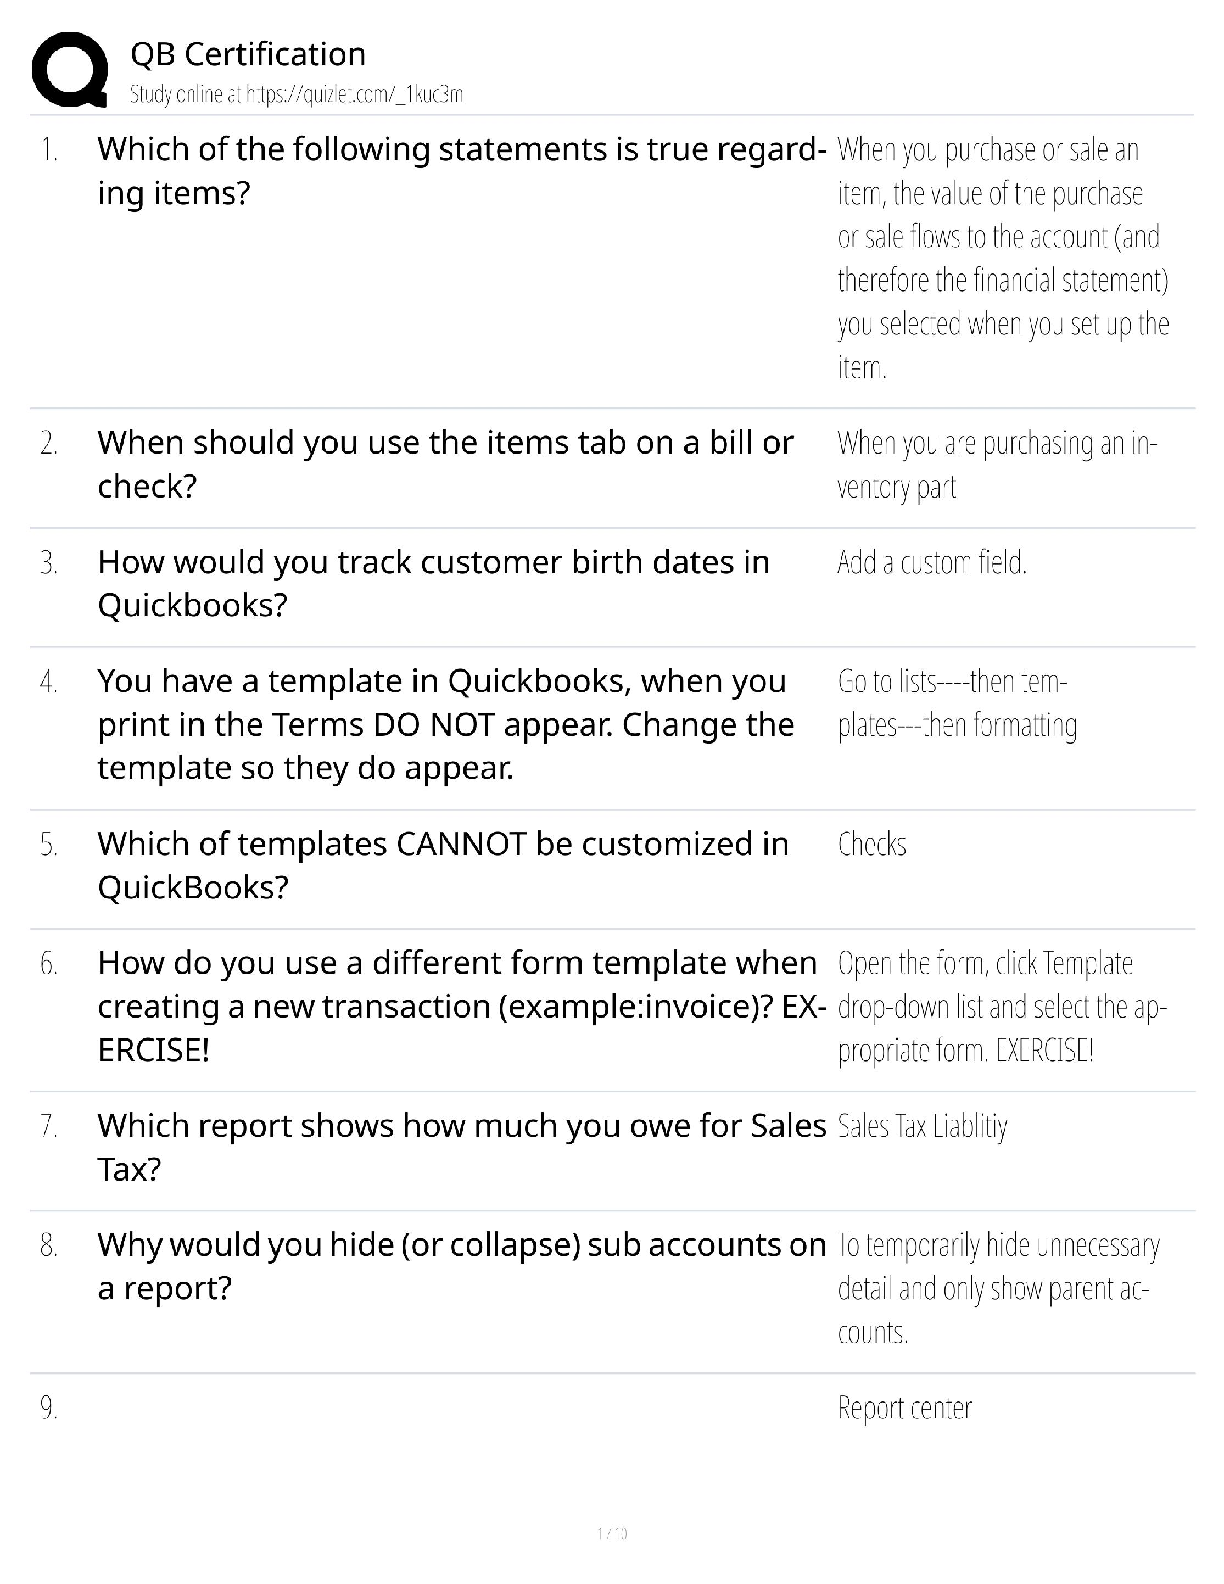The image size is (1224, 1584).
Task: Select question 6 about different form template
Action: click(x=460, y=1006)
